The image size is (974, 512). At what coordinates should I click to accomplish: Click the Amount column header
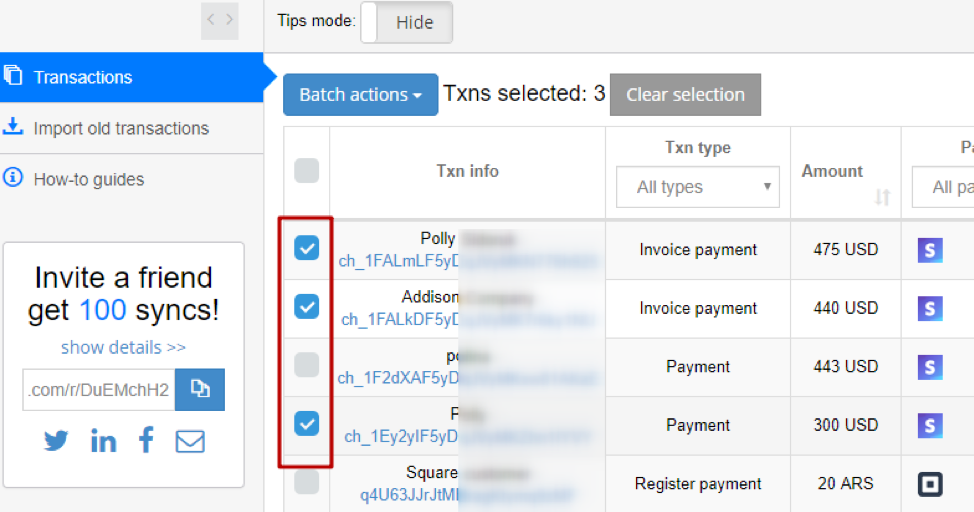pos(832,171)
